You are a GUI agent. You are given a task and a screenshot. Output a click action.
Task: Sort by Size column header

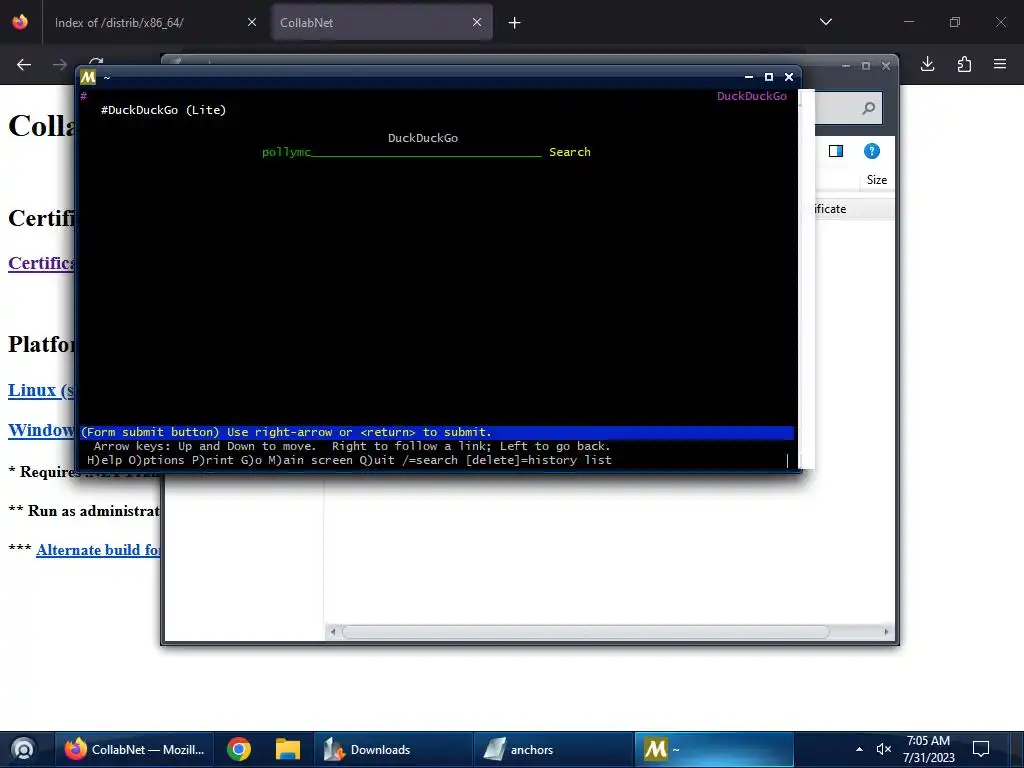coord(876,180)
